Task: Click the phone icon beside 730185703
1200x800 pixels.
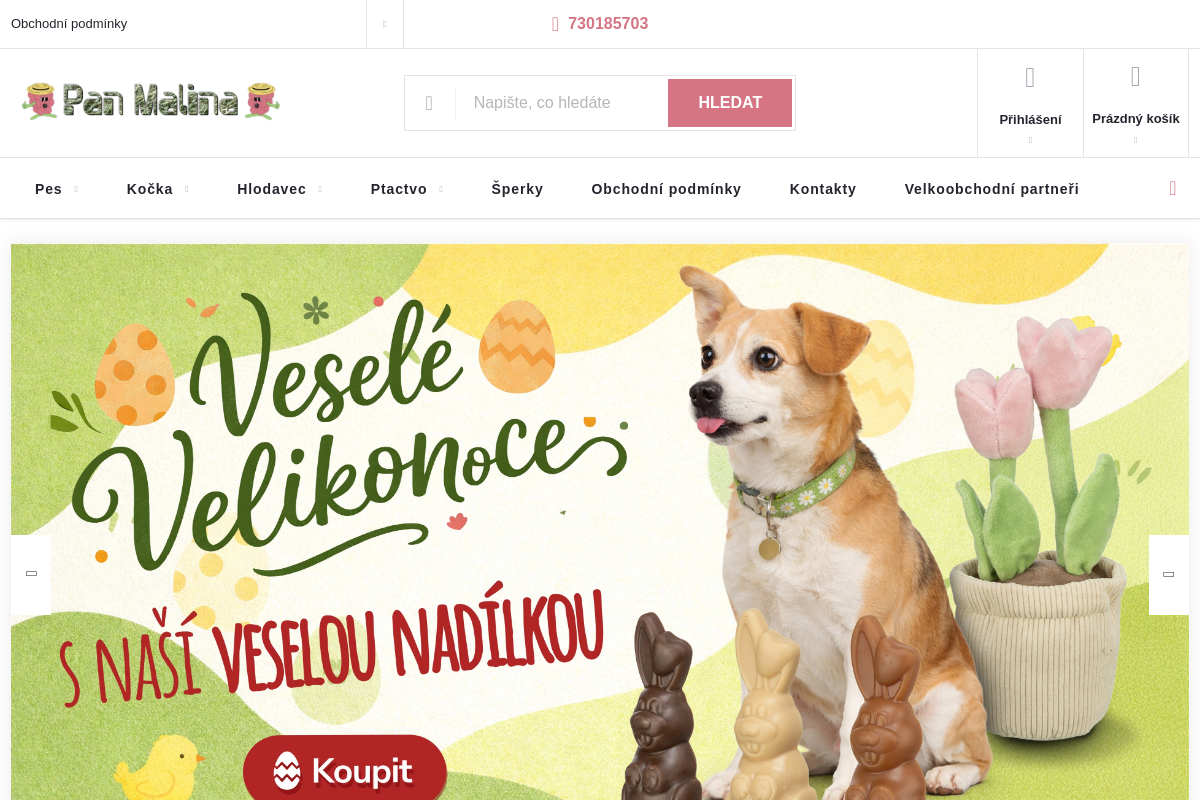Action: tap(555, 24)
